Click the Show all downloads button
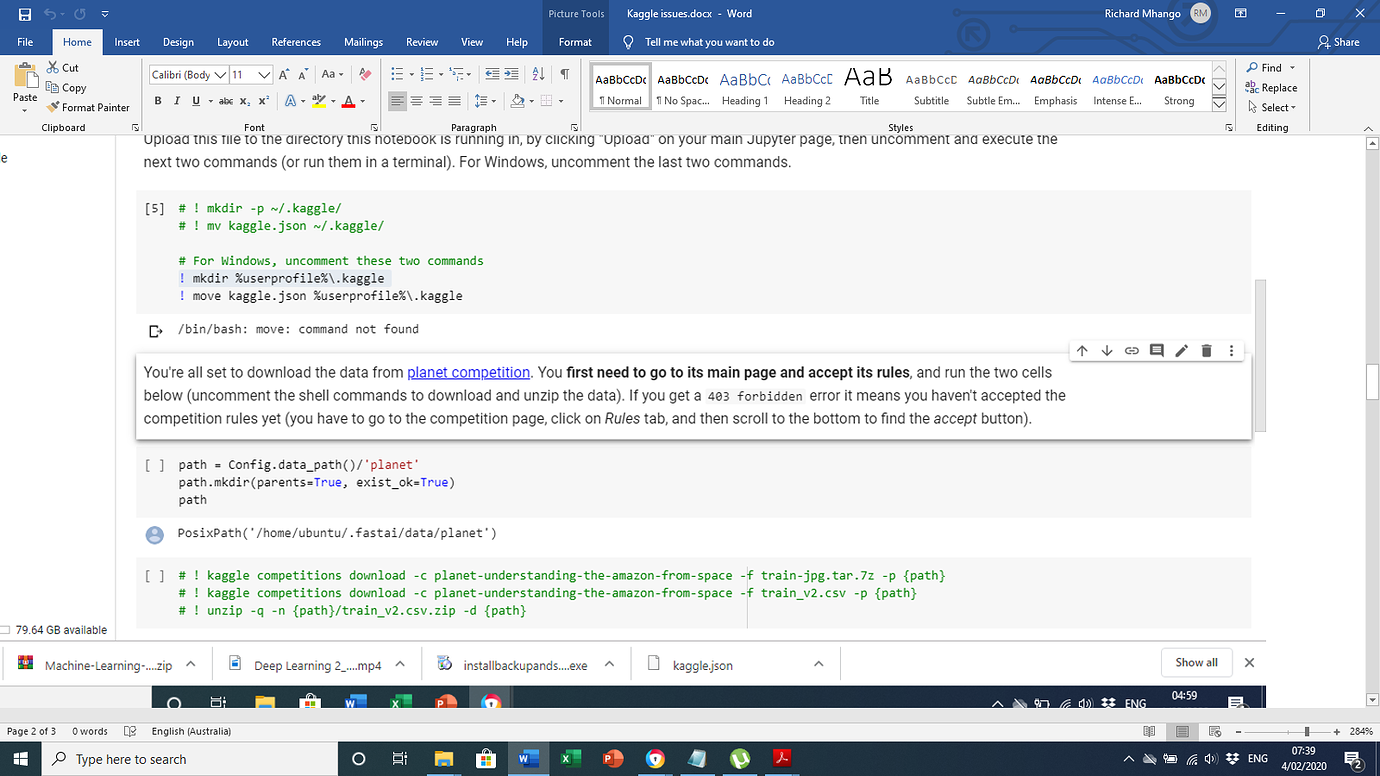Image resolution: width=1380 pixels, height=776 pixels. pos(1196,662)
